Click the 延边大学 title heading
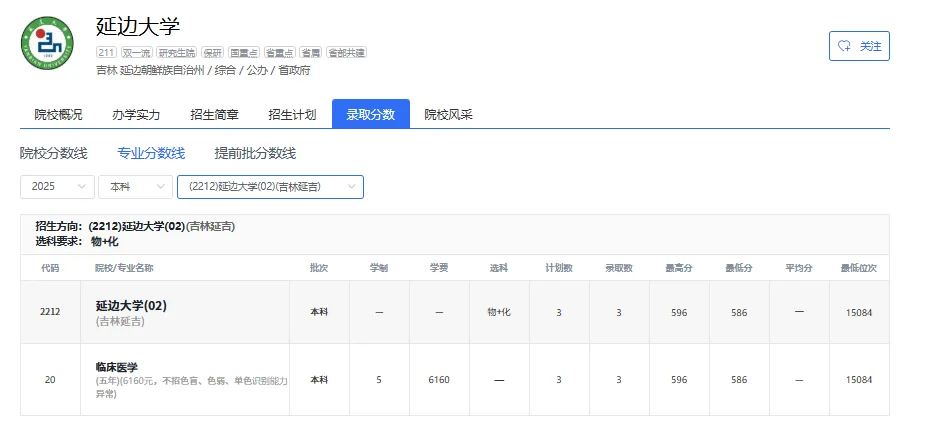 coord(138,26)
